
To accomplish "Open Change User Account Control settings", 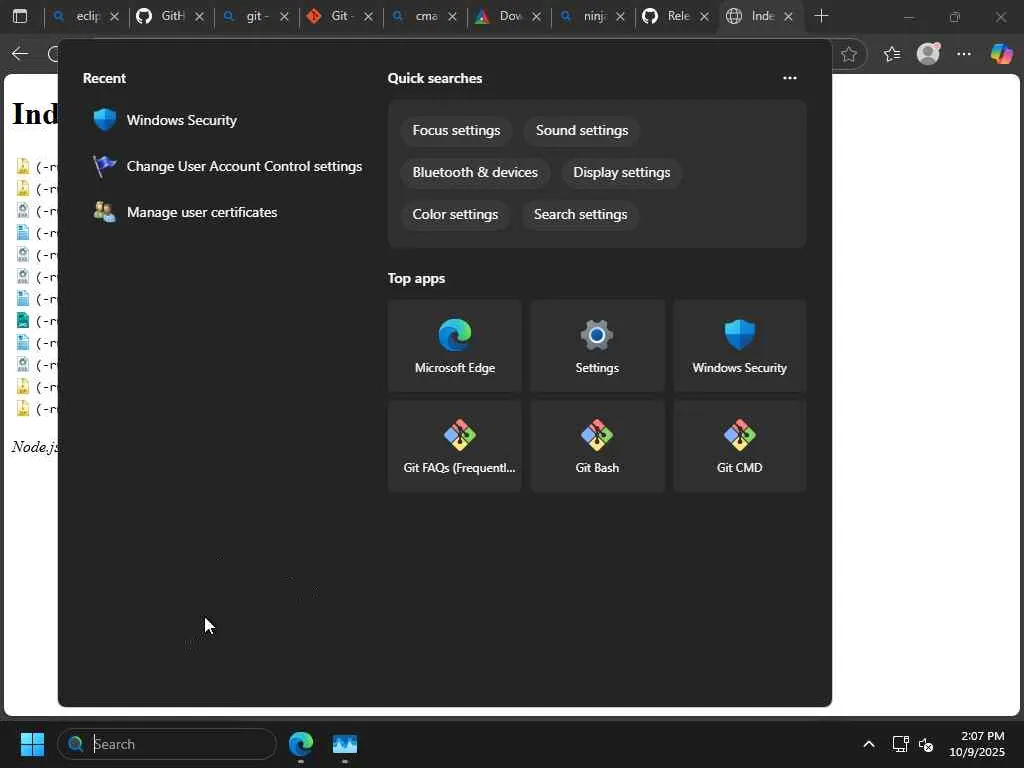I will [x=227, y=167].
